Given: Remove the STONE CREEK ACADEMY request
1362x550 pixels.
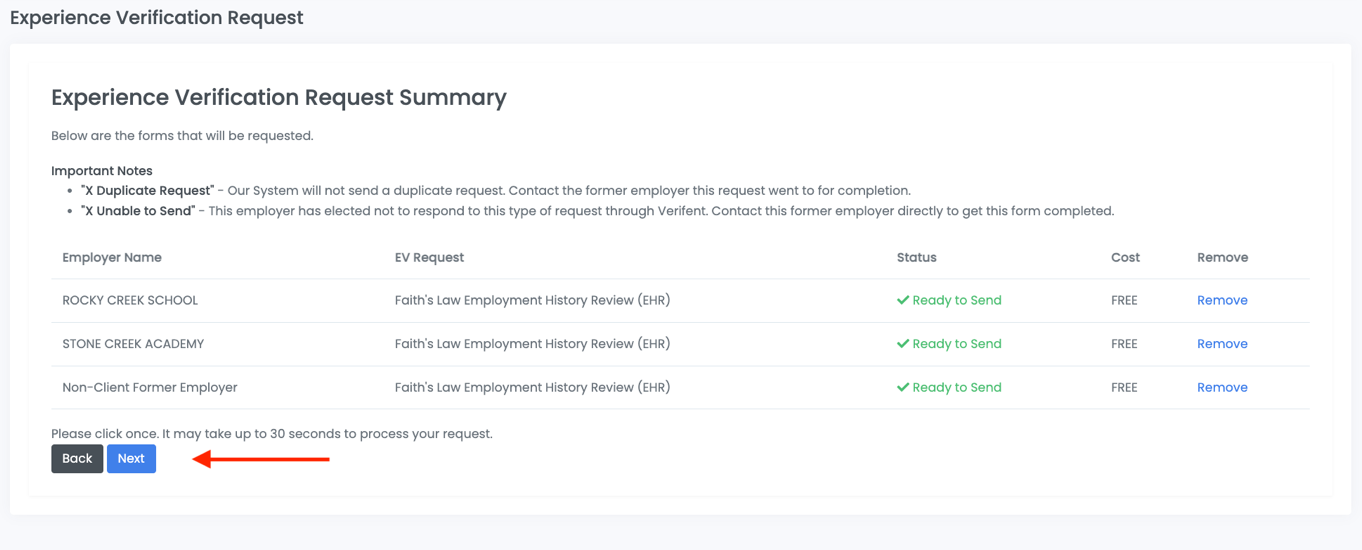Looking at the screenshot, I should click(x=1221, y=344).
